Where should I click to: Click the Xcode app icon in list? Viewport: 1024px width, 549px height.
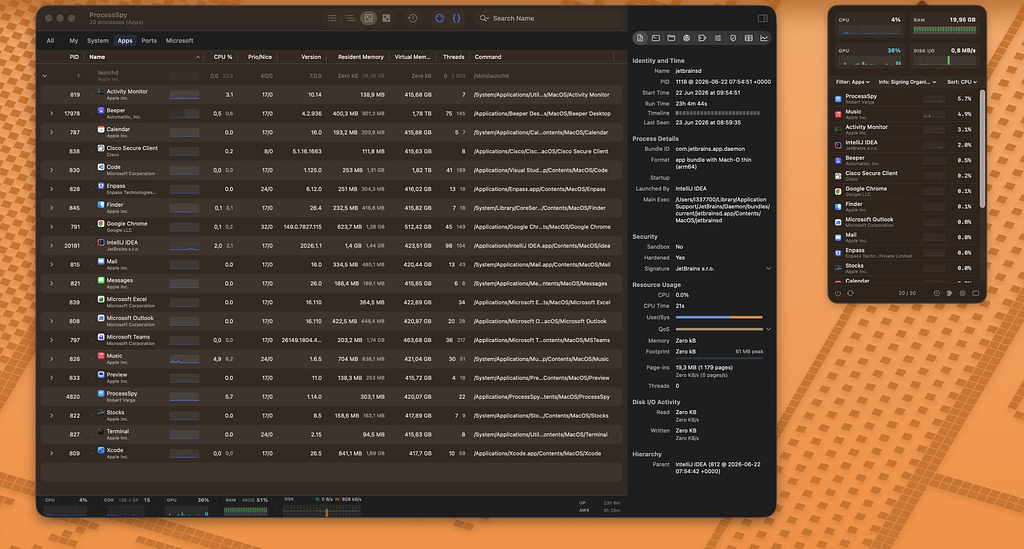[x=101, y=450]
